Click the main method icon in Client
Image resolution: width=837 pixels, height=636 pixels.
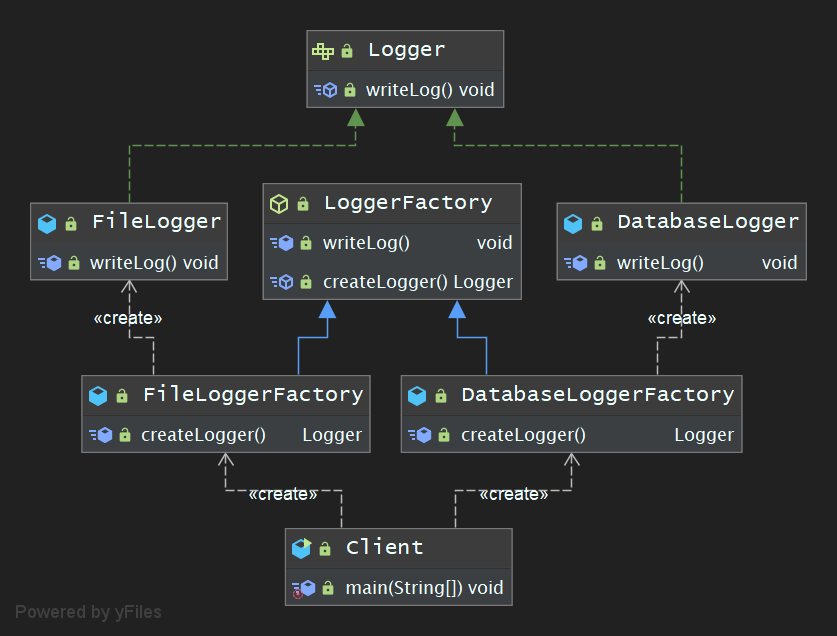[x=303, y=588]
